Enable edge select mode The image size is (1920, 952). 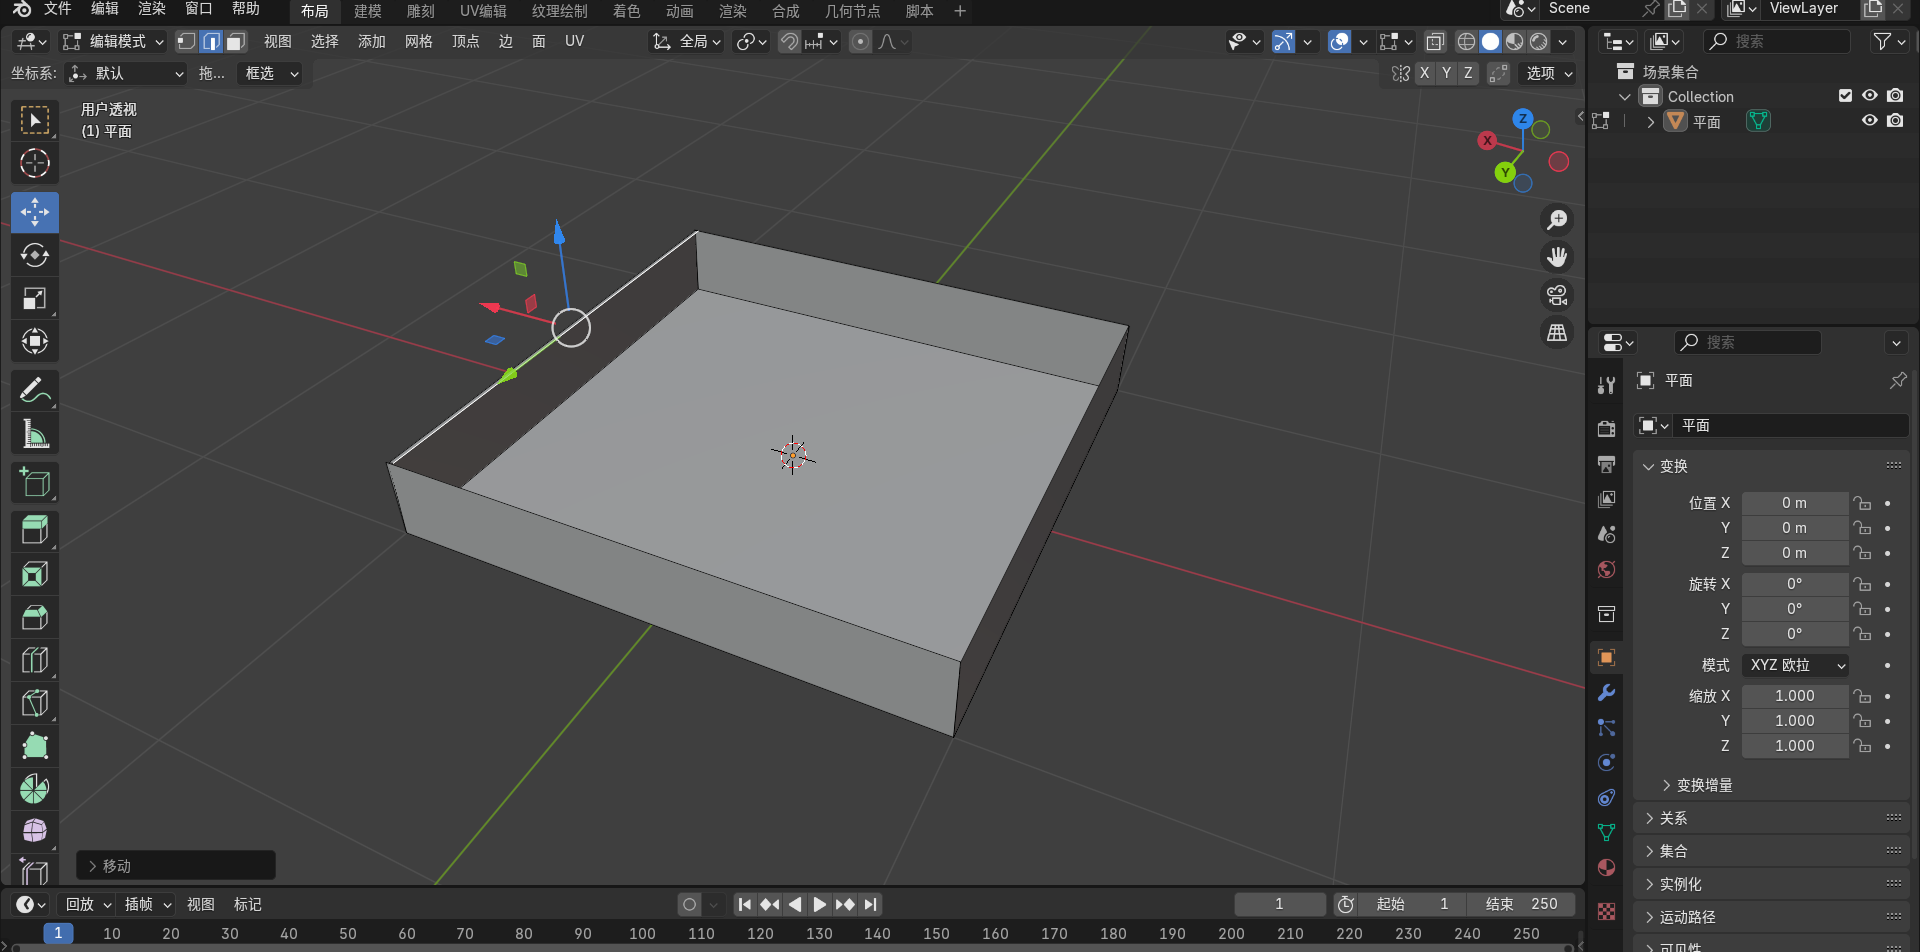(211, 41)
